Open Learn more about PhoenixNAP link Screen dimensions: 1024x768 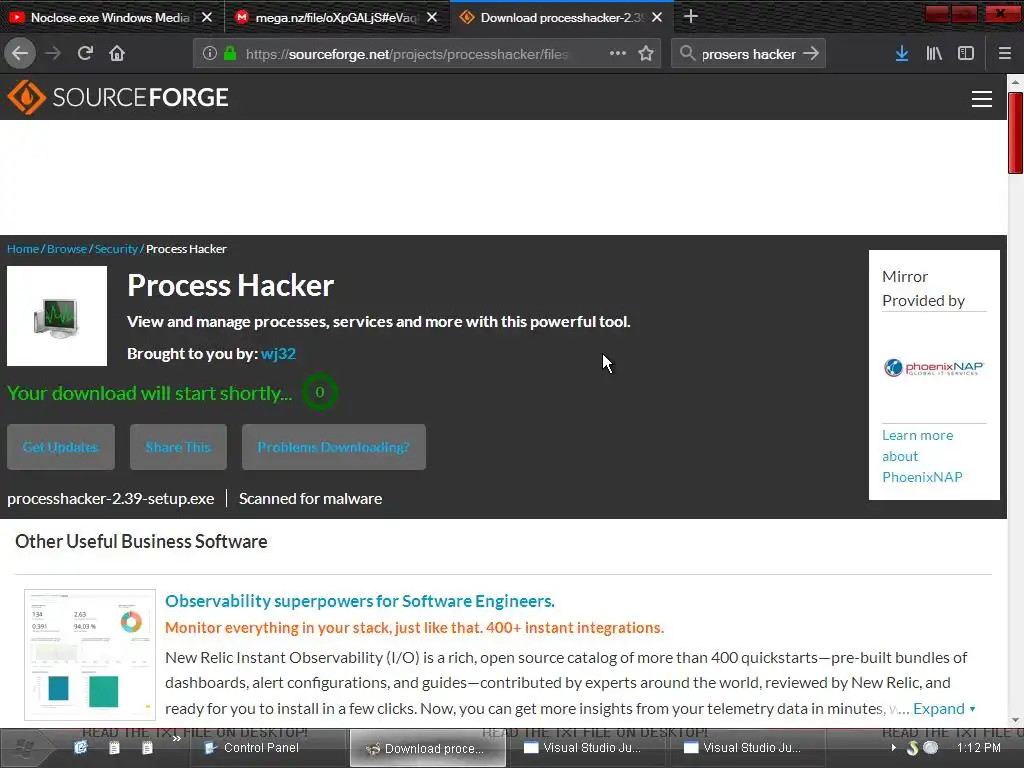pos(922,456)
